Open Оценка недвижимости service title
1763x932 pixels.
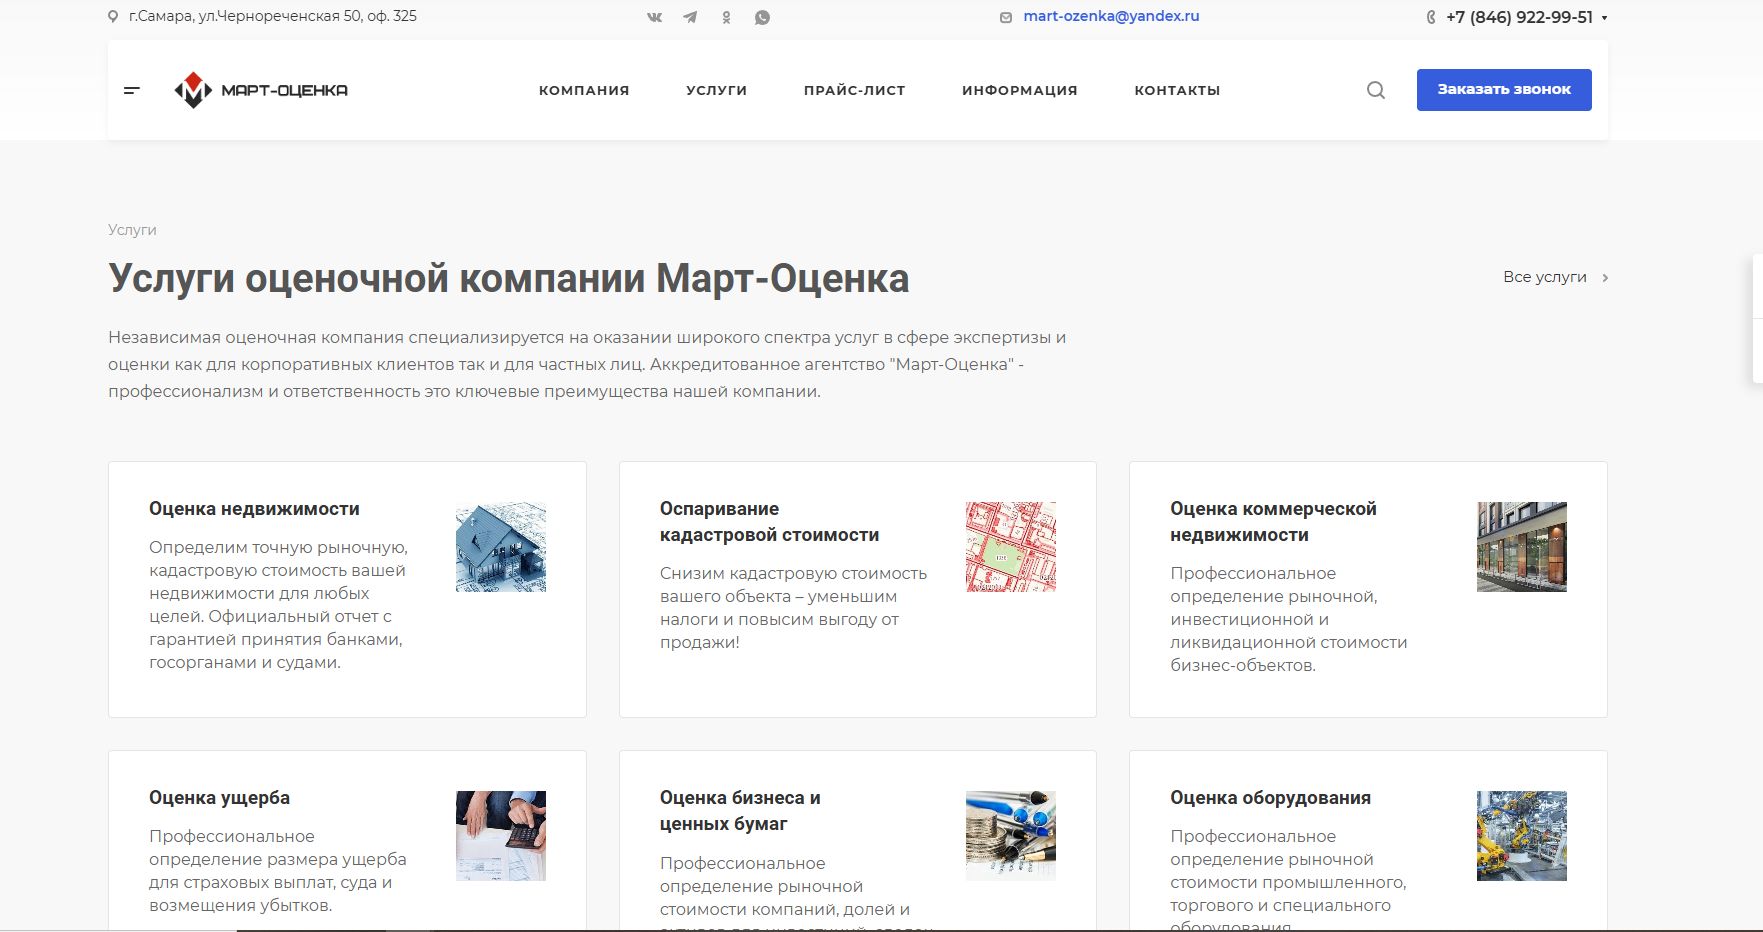[x=254, y=509]
